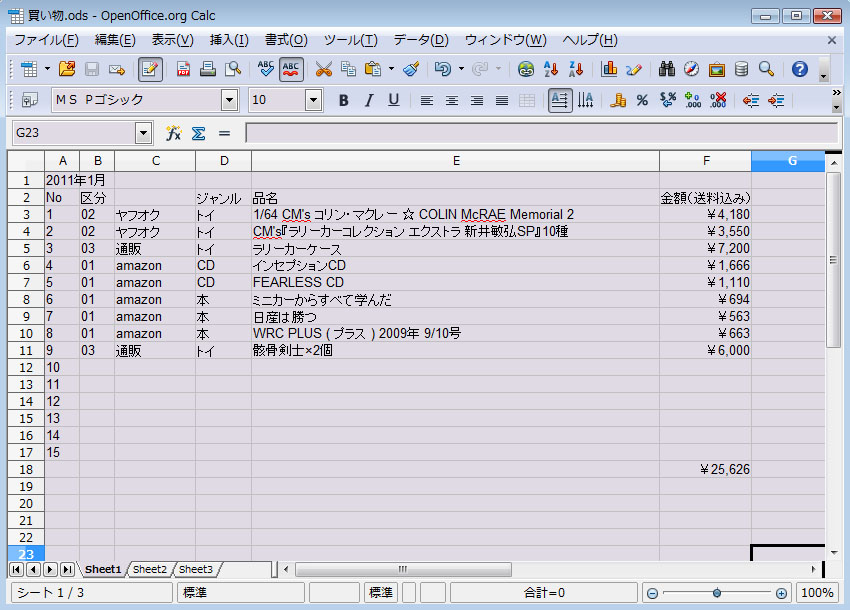Open the Navigator compass icon
Image resolution: width=850 pixels, height=610 pixels.
(x=691, y=69)
